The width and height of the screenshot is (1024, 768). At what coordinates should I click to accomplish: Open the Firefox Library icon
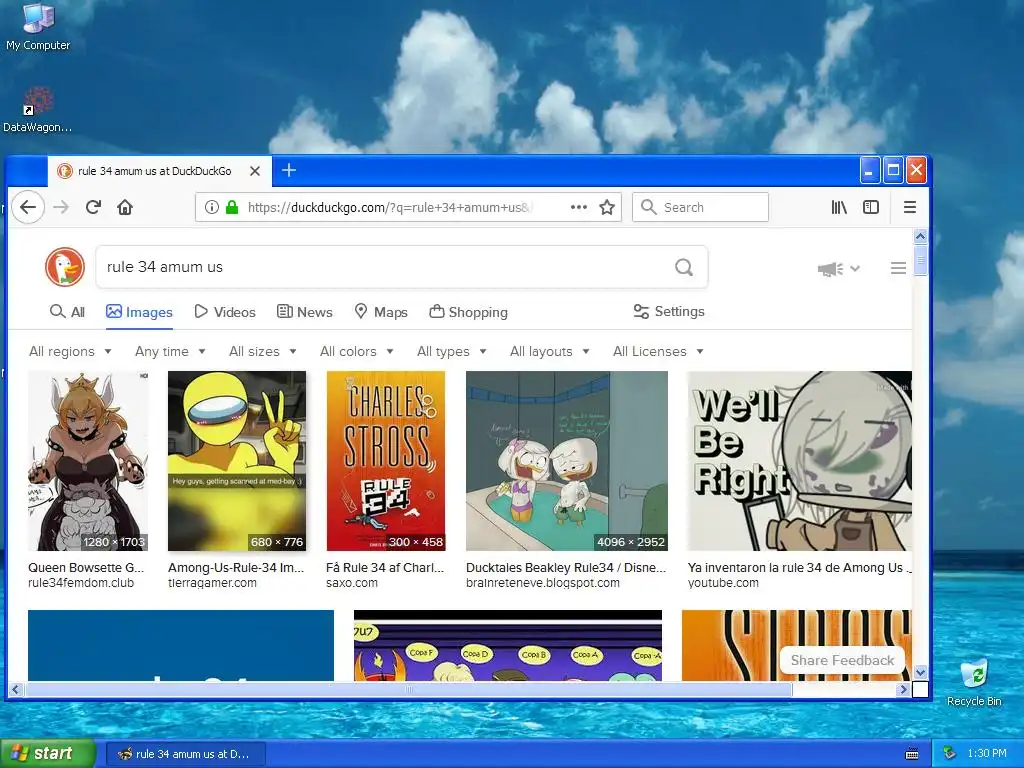coord(839,208)
